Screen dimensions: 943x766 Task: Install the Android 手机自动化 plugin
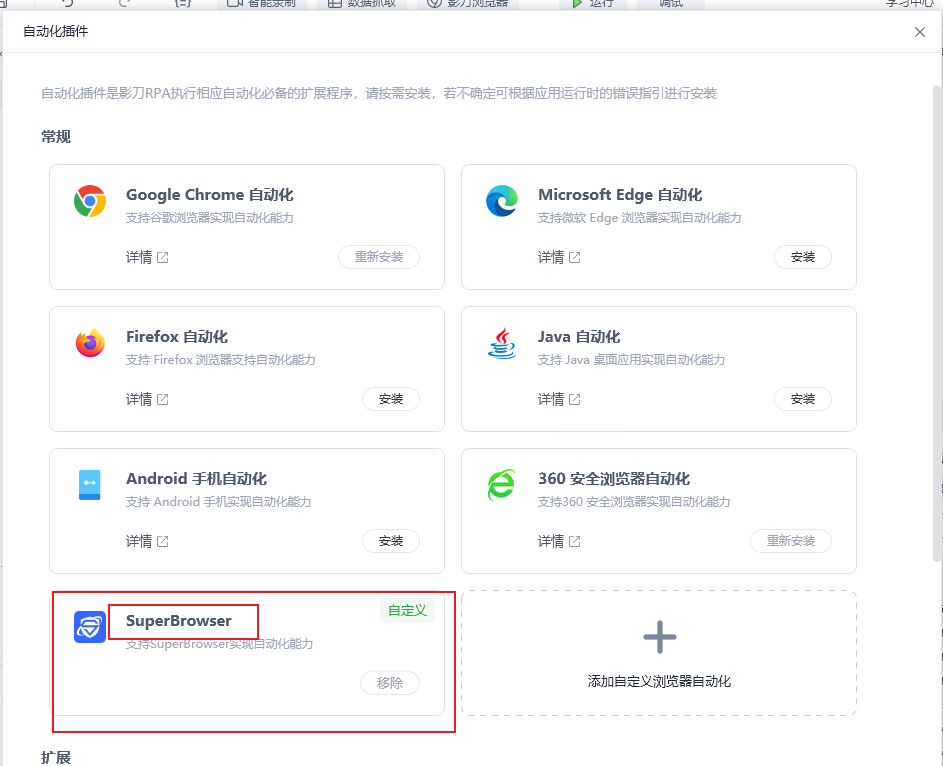(x=391, y=541)
